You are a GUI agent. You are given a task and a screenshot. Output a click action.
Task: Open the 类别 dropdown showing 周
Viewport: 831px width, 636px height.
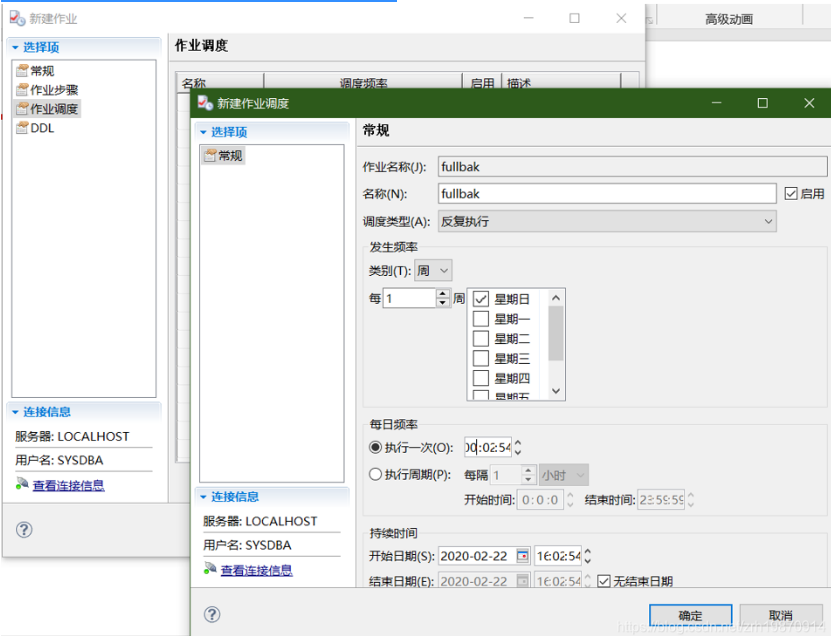[x=433, y=270]
